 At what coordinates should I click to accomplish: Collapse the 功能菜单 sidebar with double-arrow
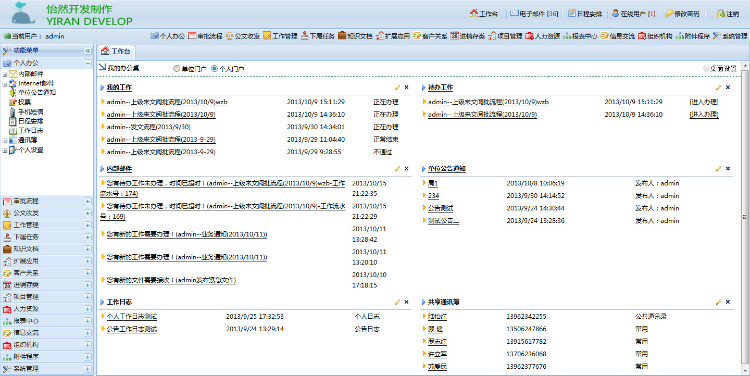88,51
